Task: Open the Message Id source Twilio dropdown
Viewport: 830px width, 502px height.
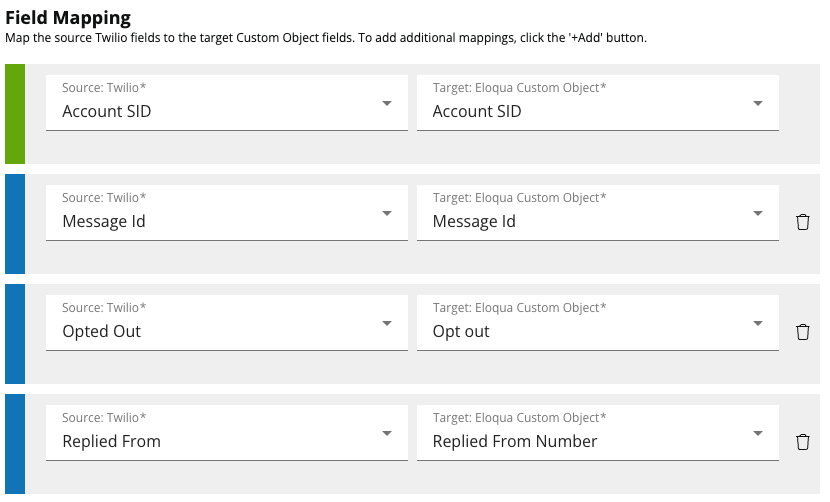Action: pyautogui.click(x=227, y=213)
